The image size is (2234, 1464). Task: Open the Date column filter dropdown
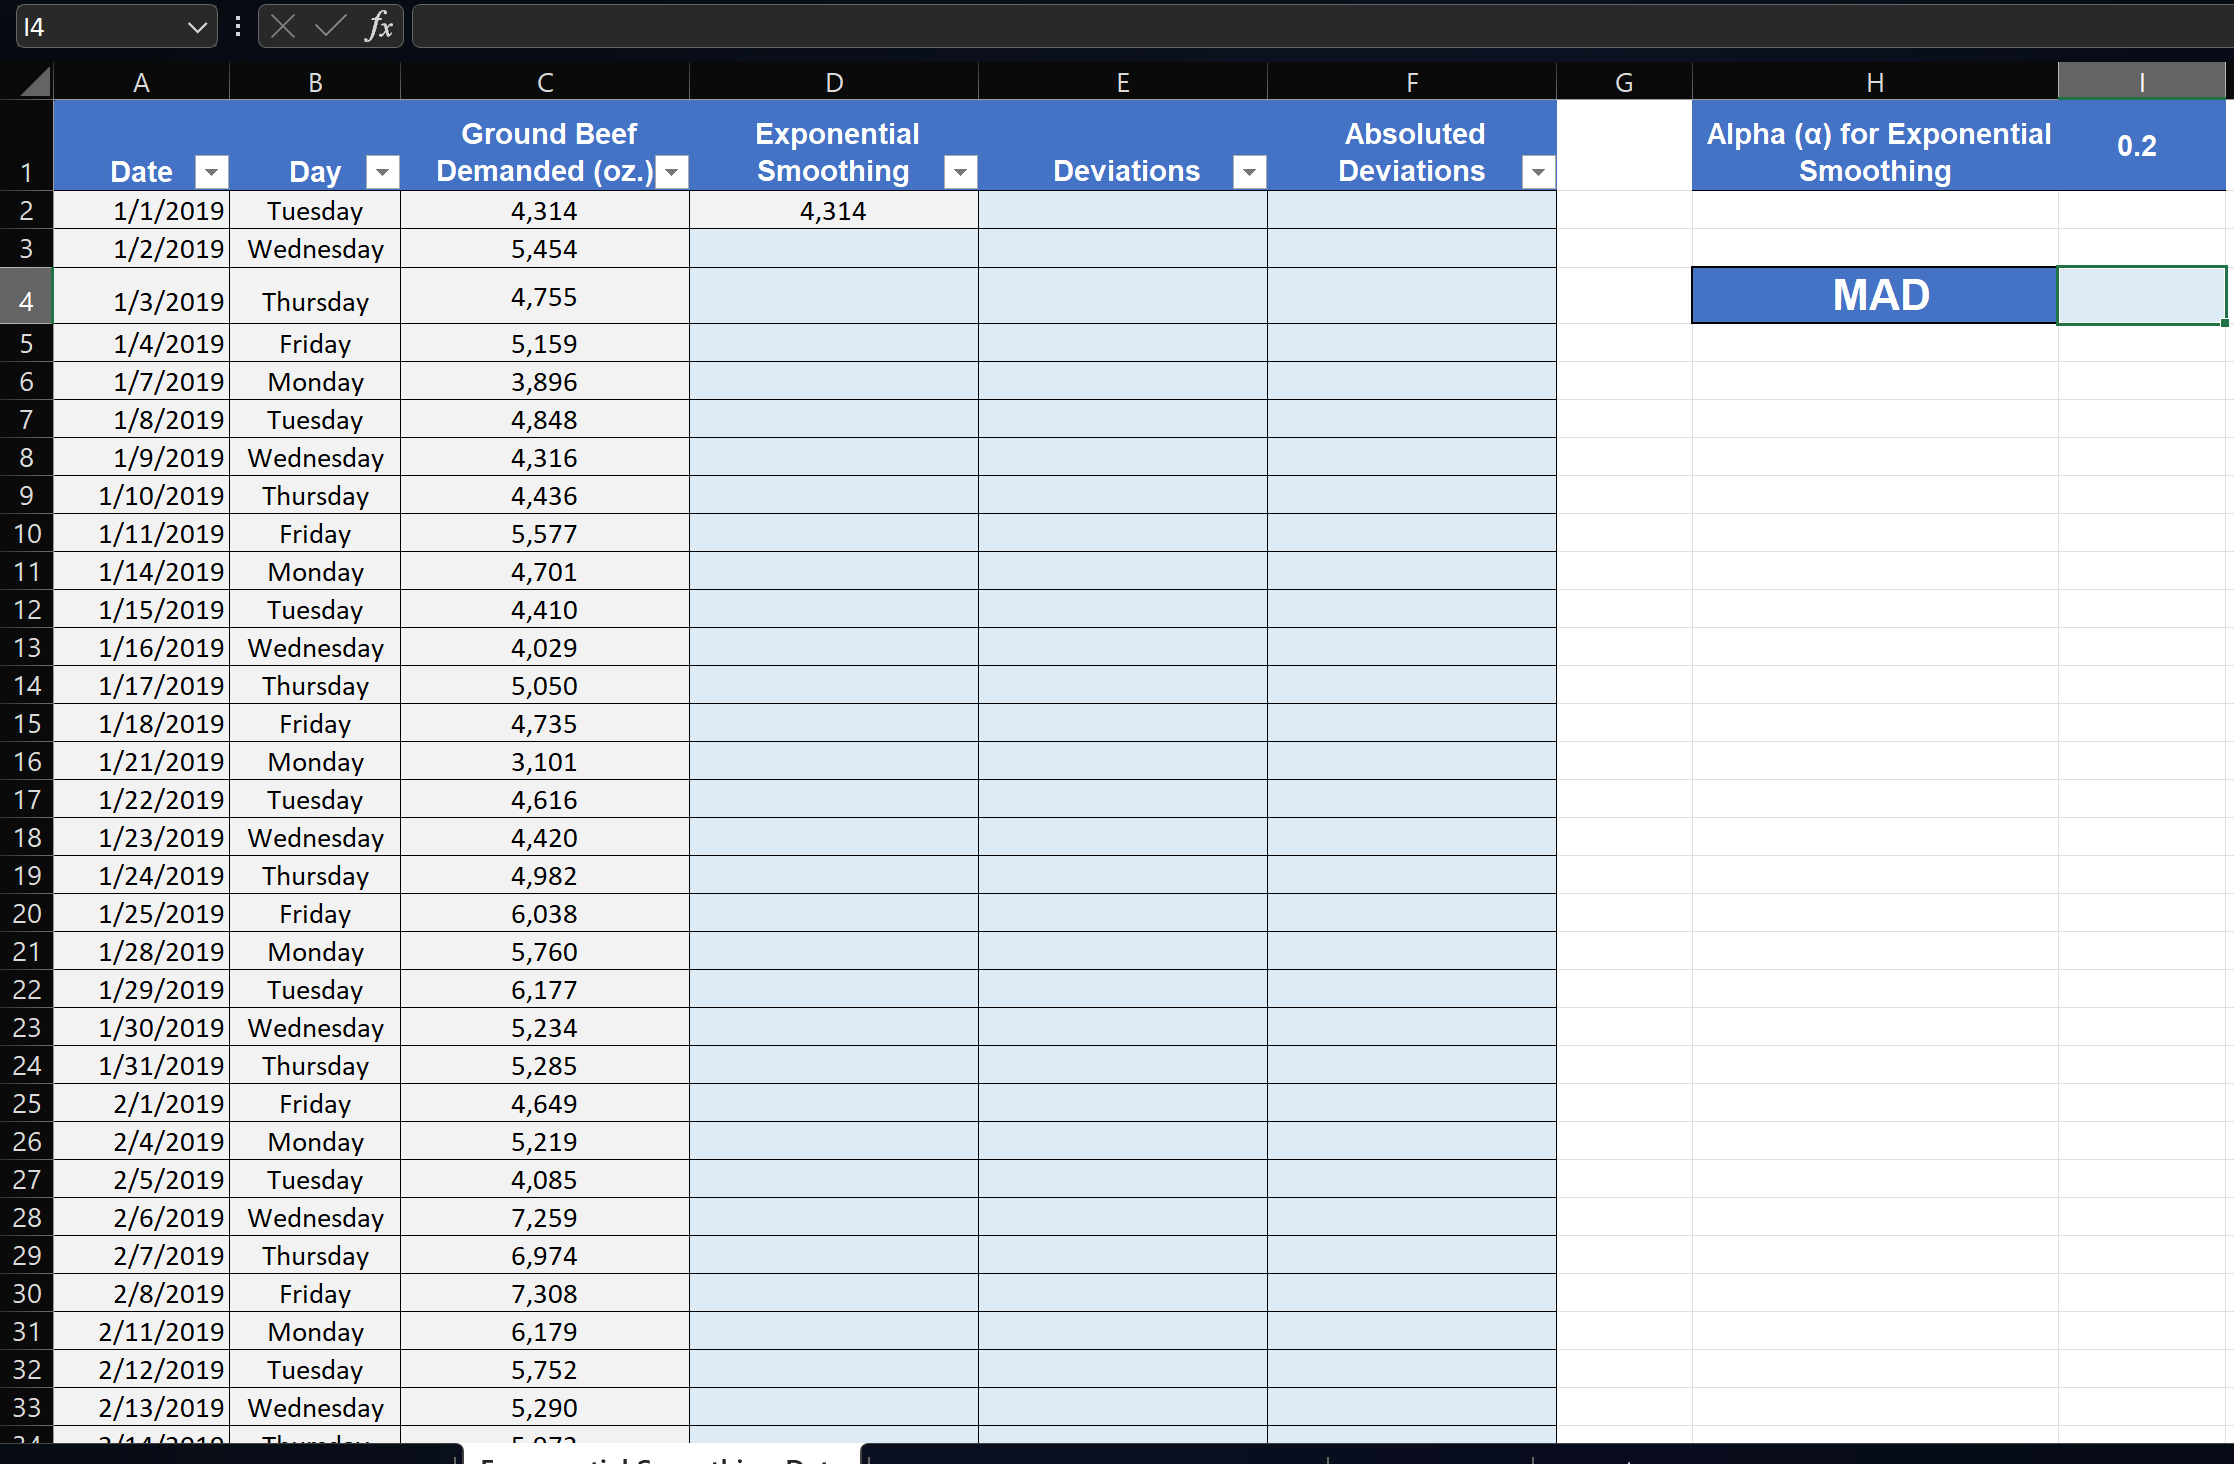tap(211, 171)
